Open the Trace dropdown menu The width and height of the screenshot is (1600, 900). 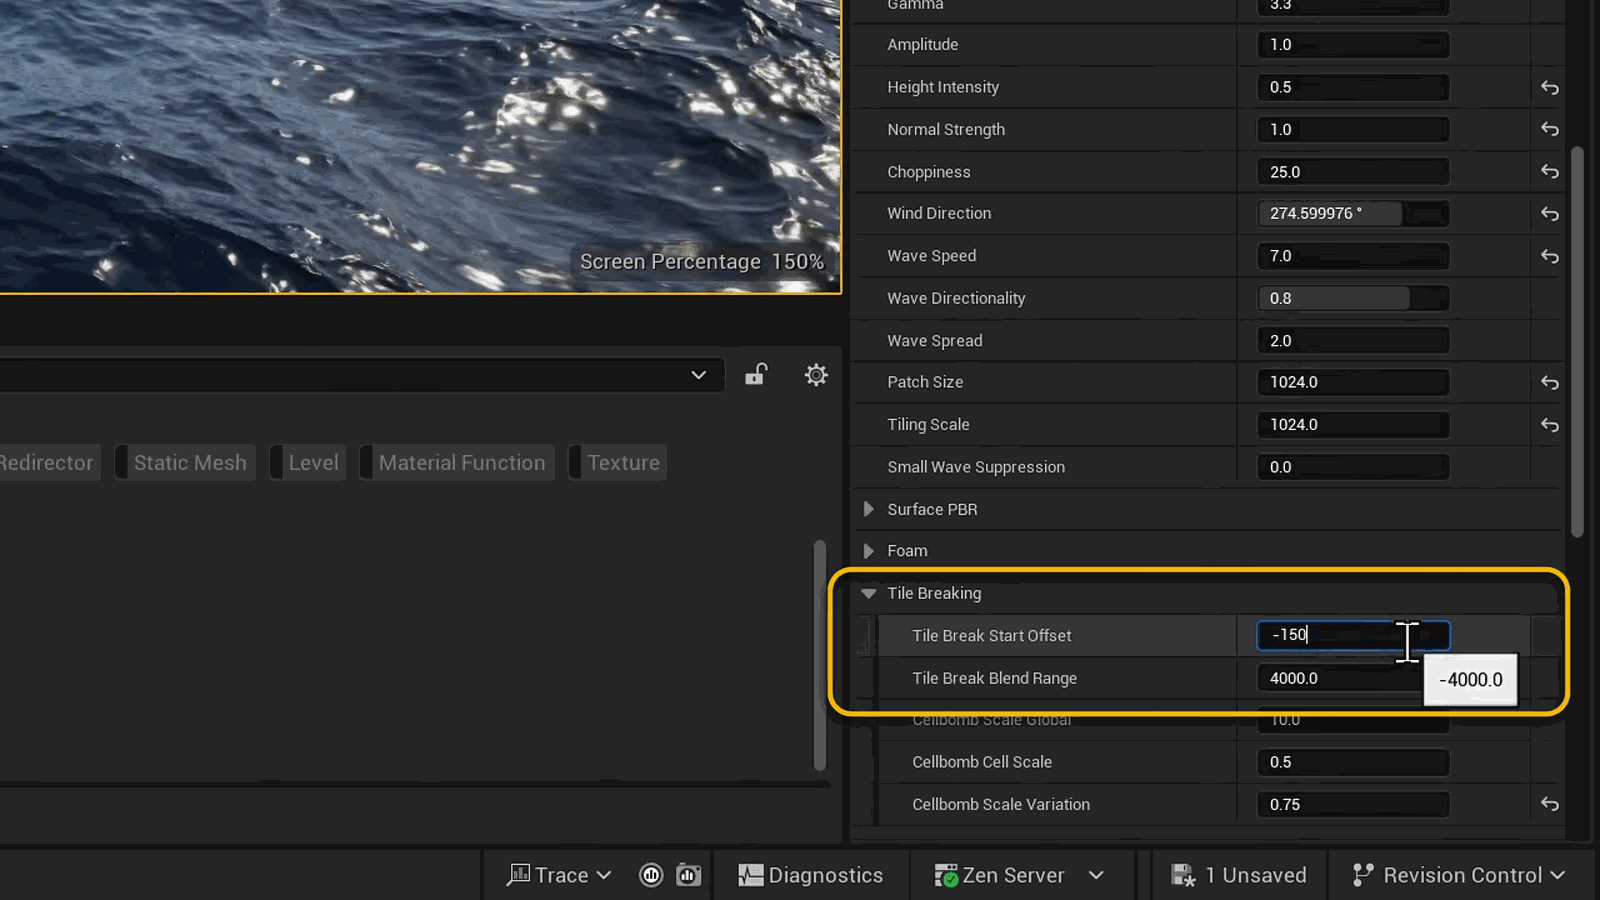click(x=559, y=875)
